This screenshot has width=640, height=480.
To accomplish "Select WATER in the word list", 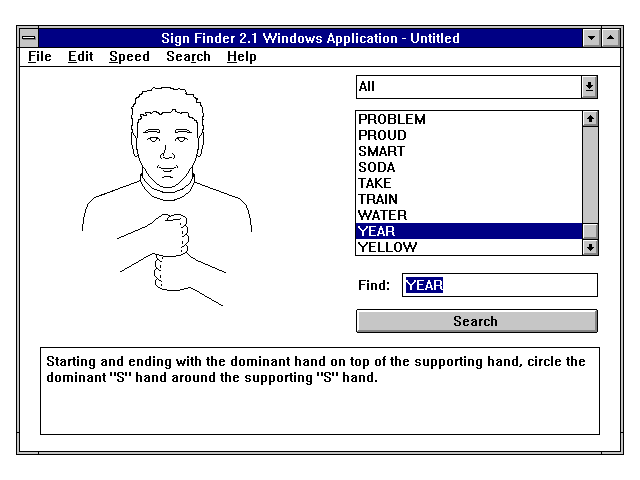I will click(383, 215).
